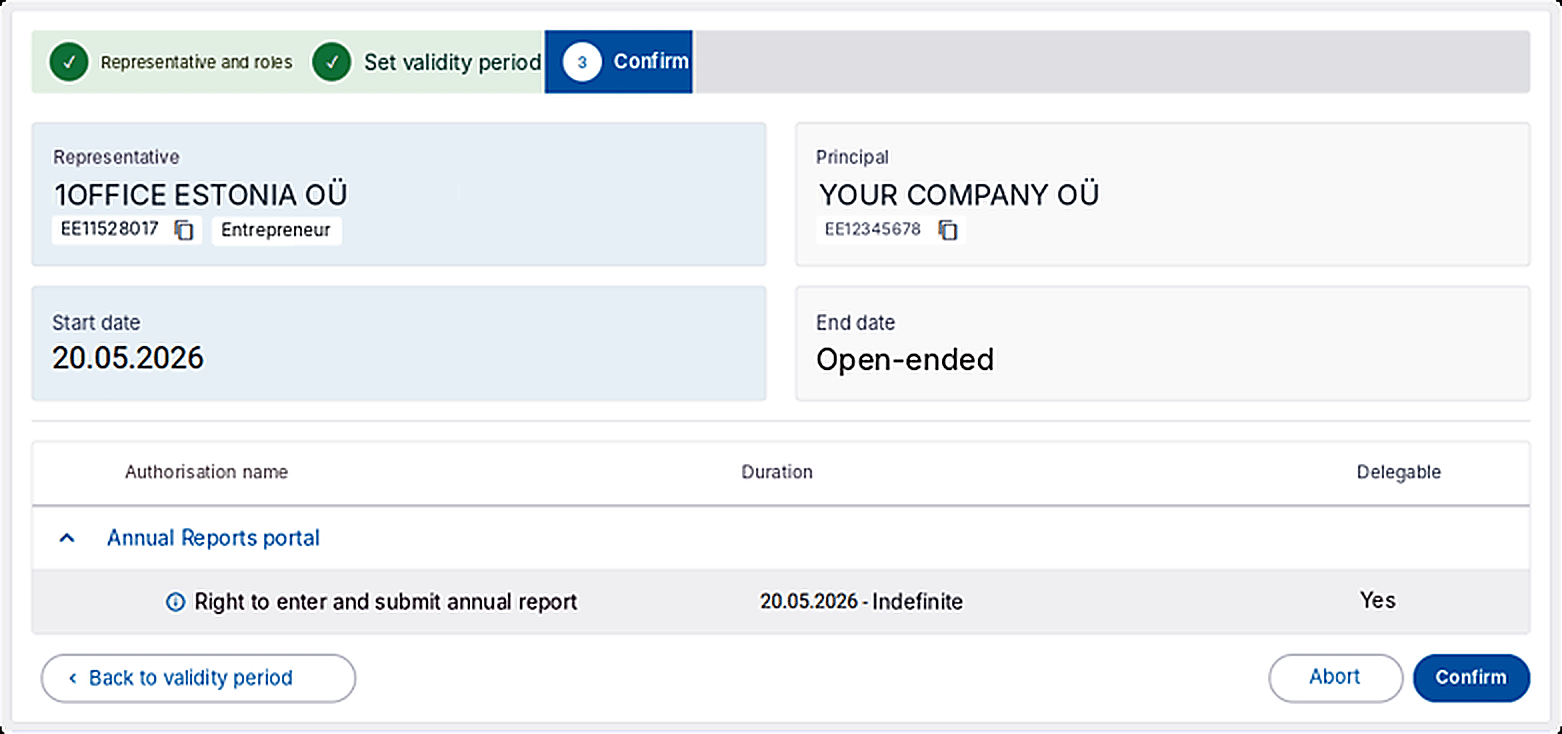Select 1OFFICE ESTONIA OÜ representative name
This screenshot has width=1562, height=734.
coord(201,194)
